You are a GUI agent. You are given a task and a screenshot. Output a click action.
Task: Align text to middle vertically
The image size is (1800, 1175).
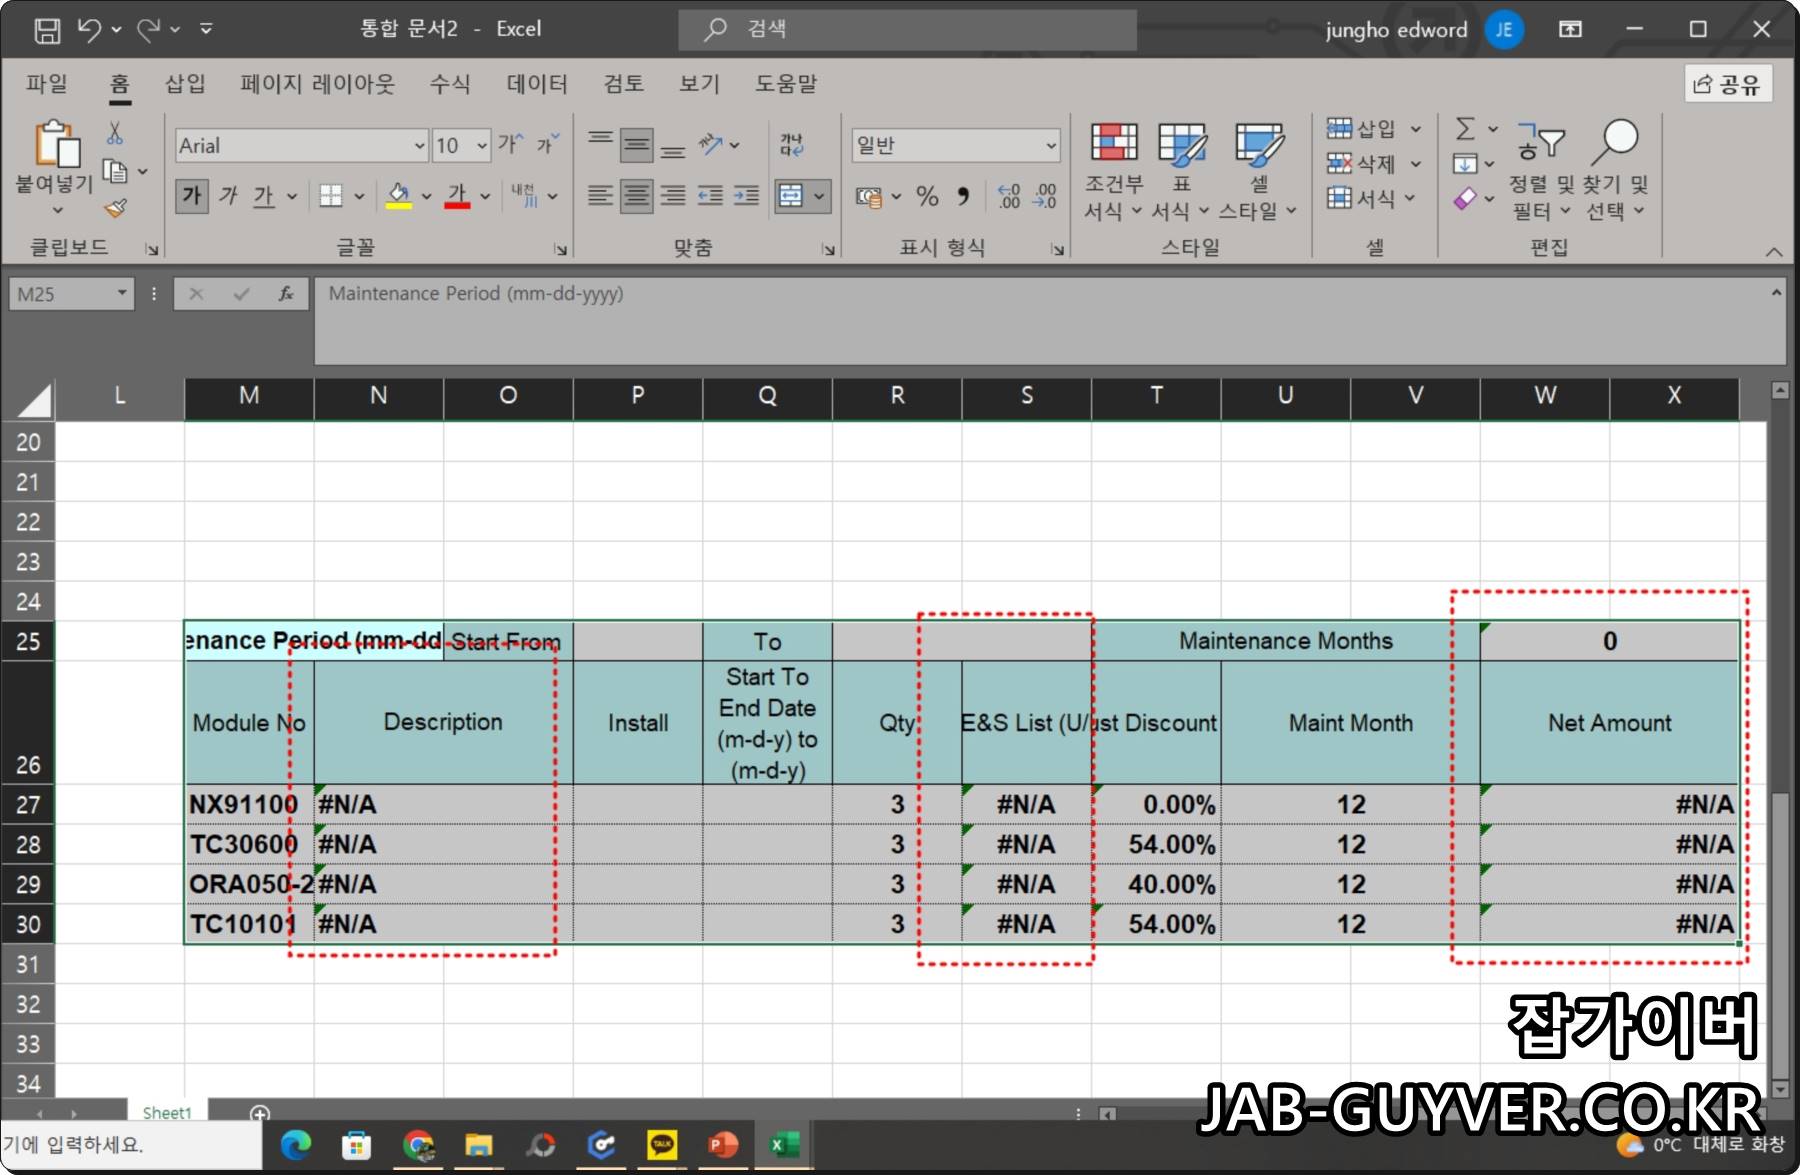[637, 145]
